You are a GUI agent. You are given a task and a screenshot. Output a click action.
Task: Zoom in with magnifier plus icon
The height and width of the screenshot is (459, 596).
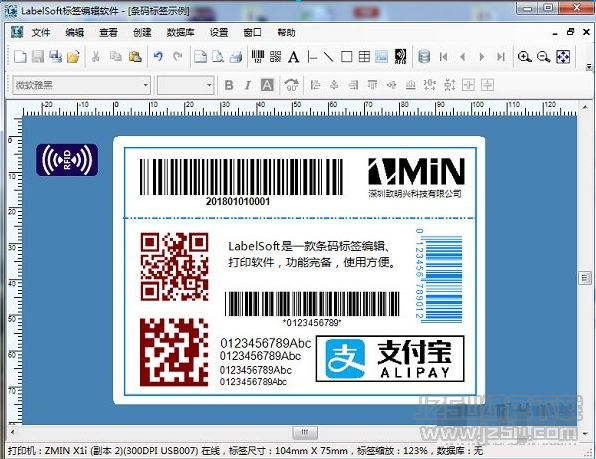point(525,57)
